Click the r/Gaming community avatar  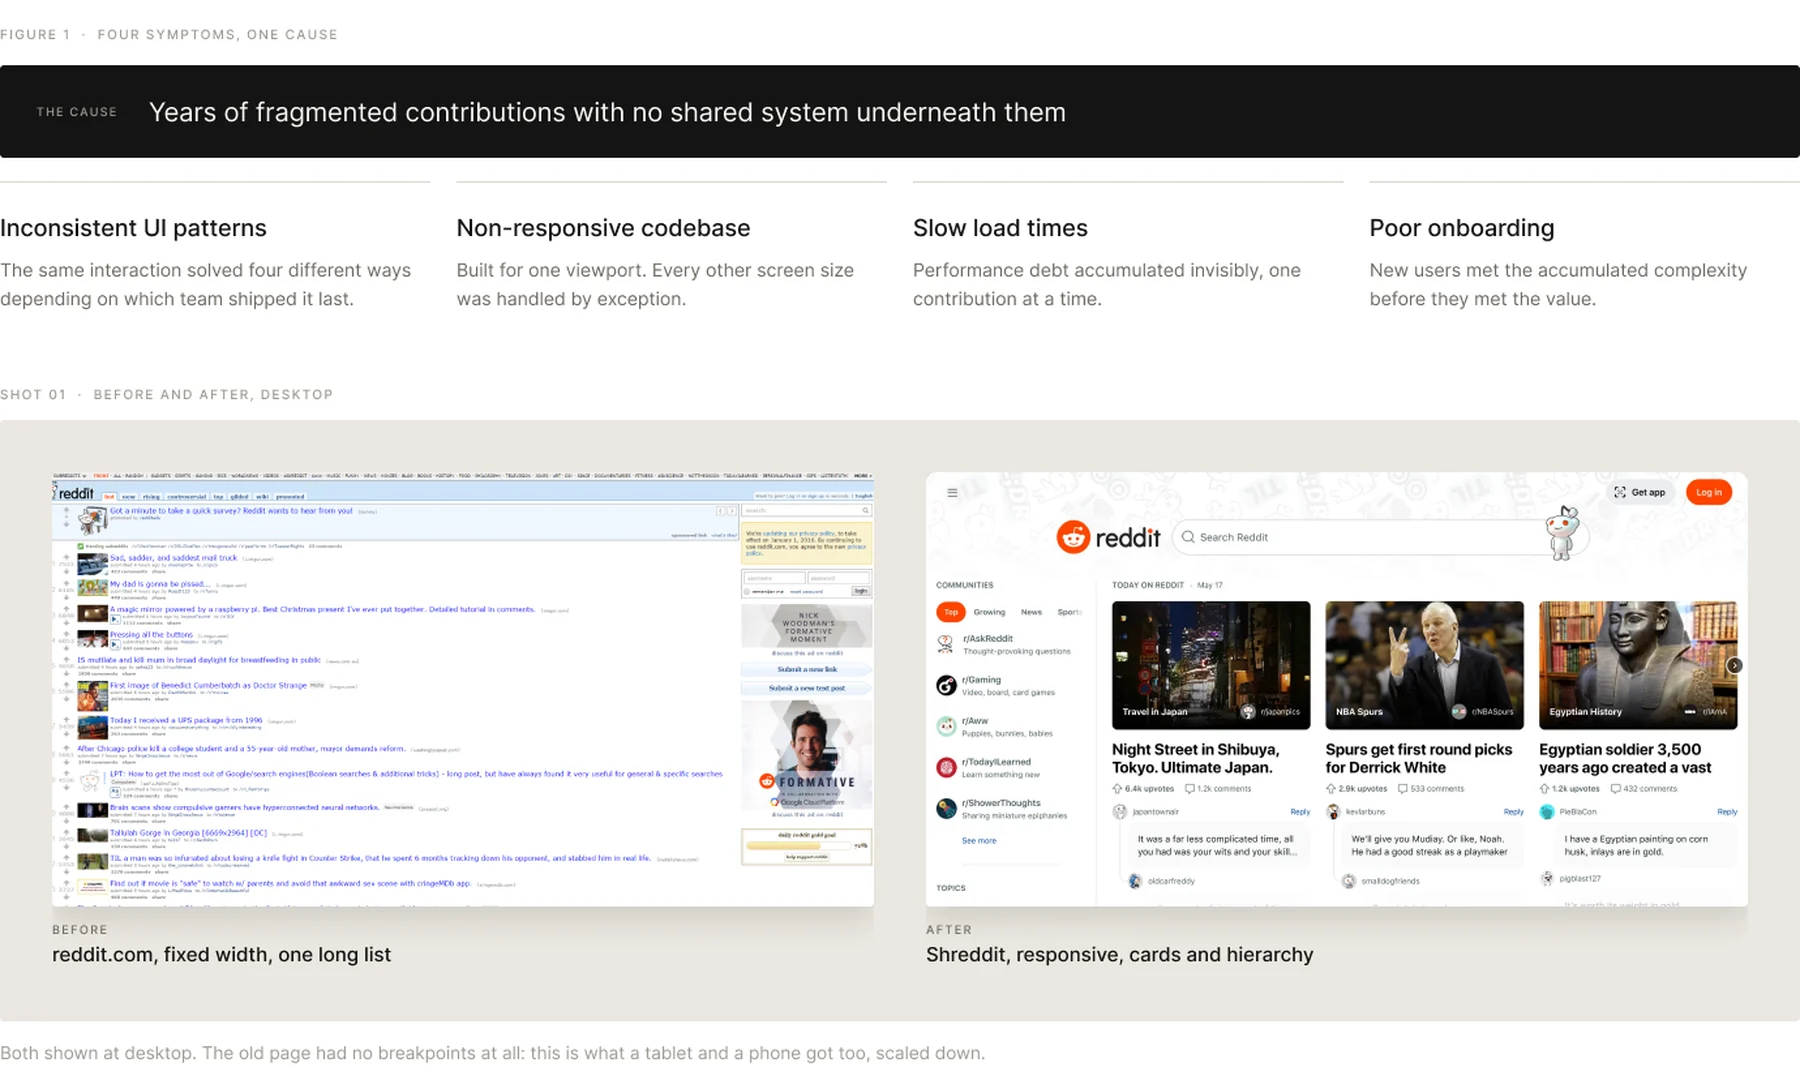pyautogui.click(x=945, y=685)
